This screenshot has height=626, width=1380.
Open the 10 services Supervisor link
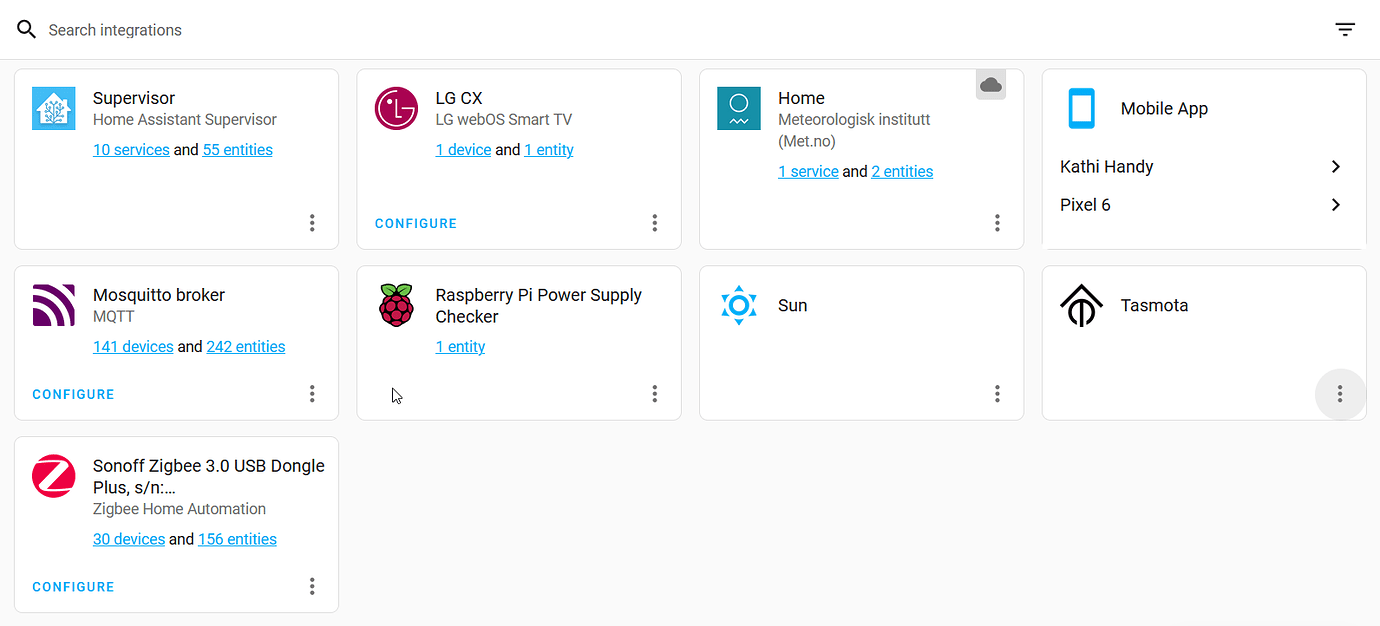(131, 150)
